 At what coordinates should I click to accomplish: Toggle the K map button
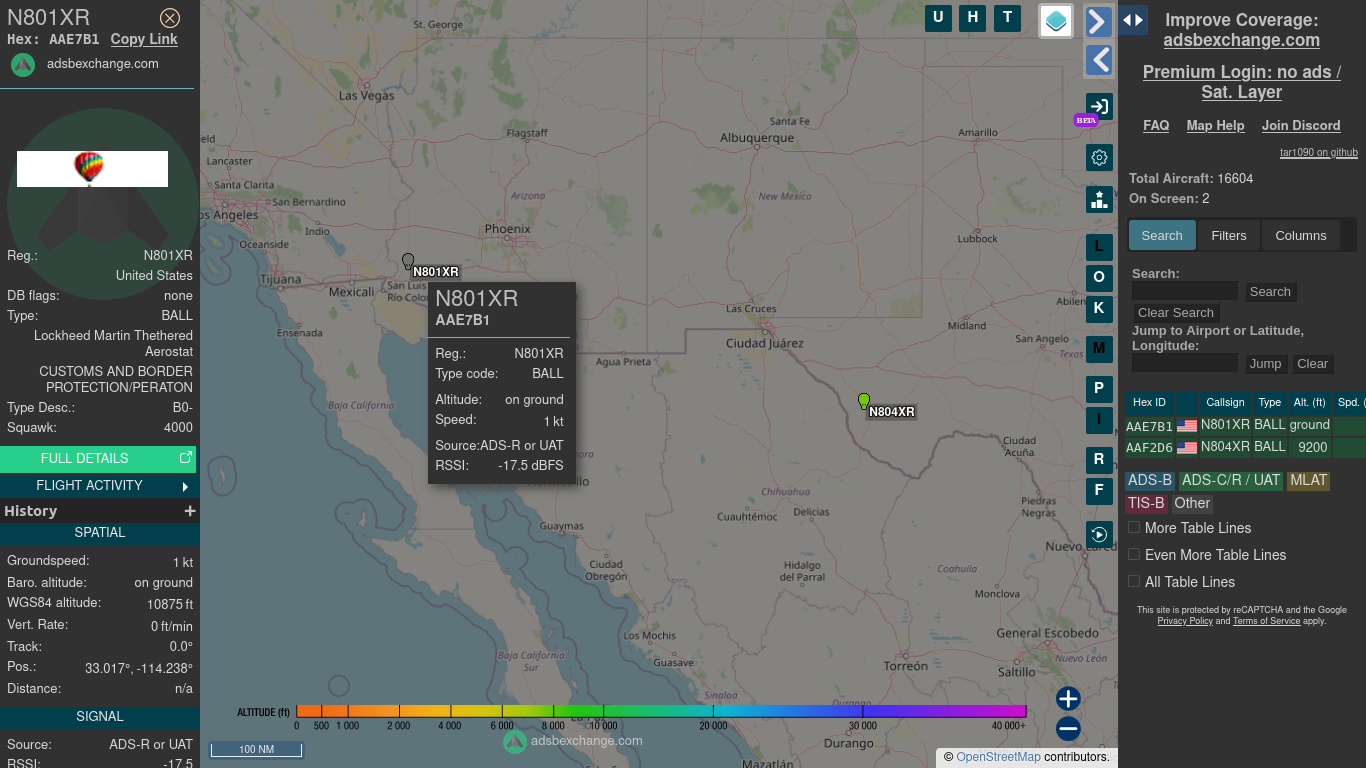[x=1099, y=308]
